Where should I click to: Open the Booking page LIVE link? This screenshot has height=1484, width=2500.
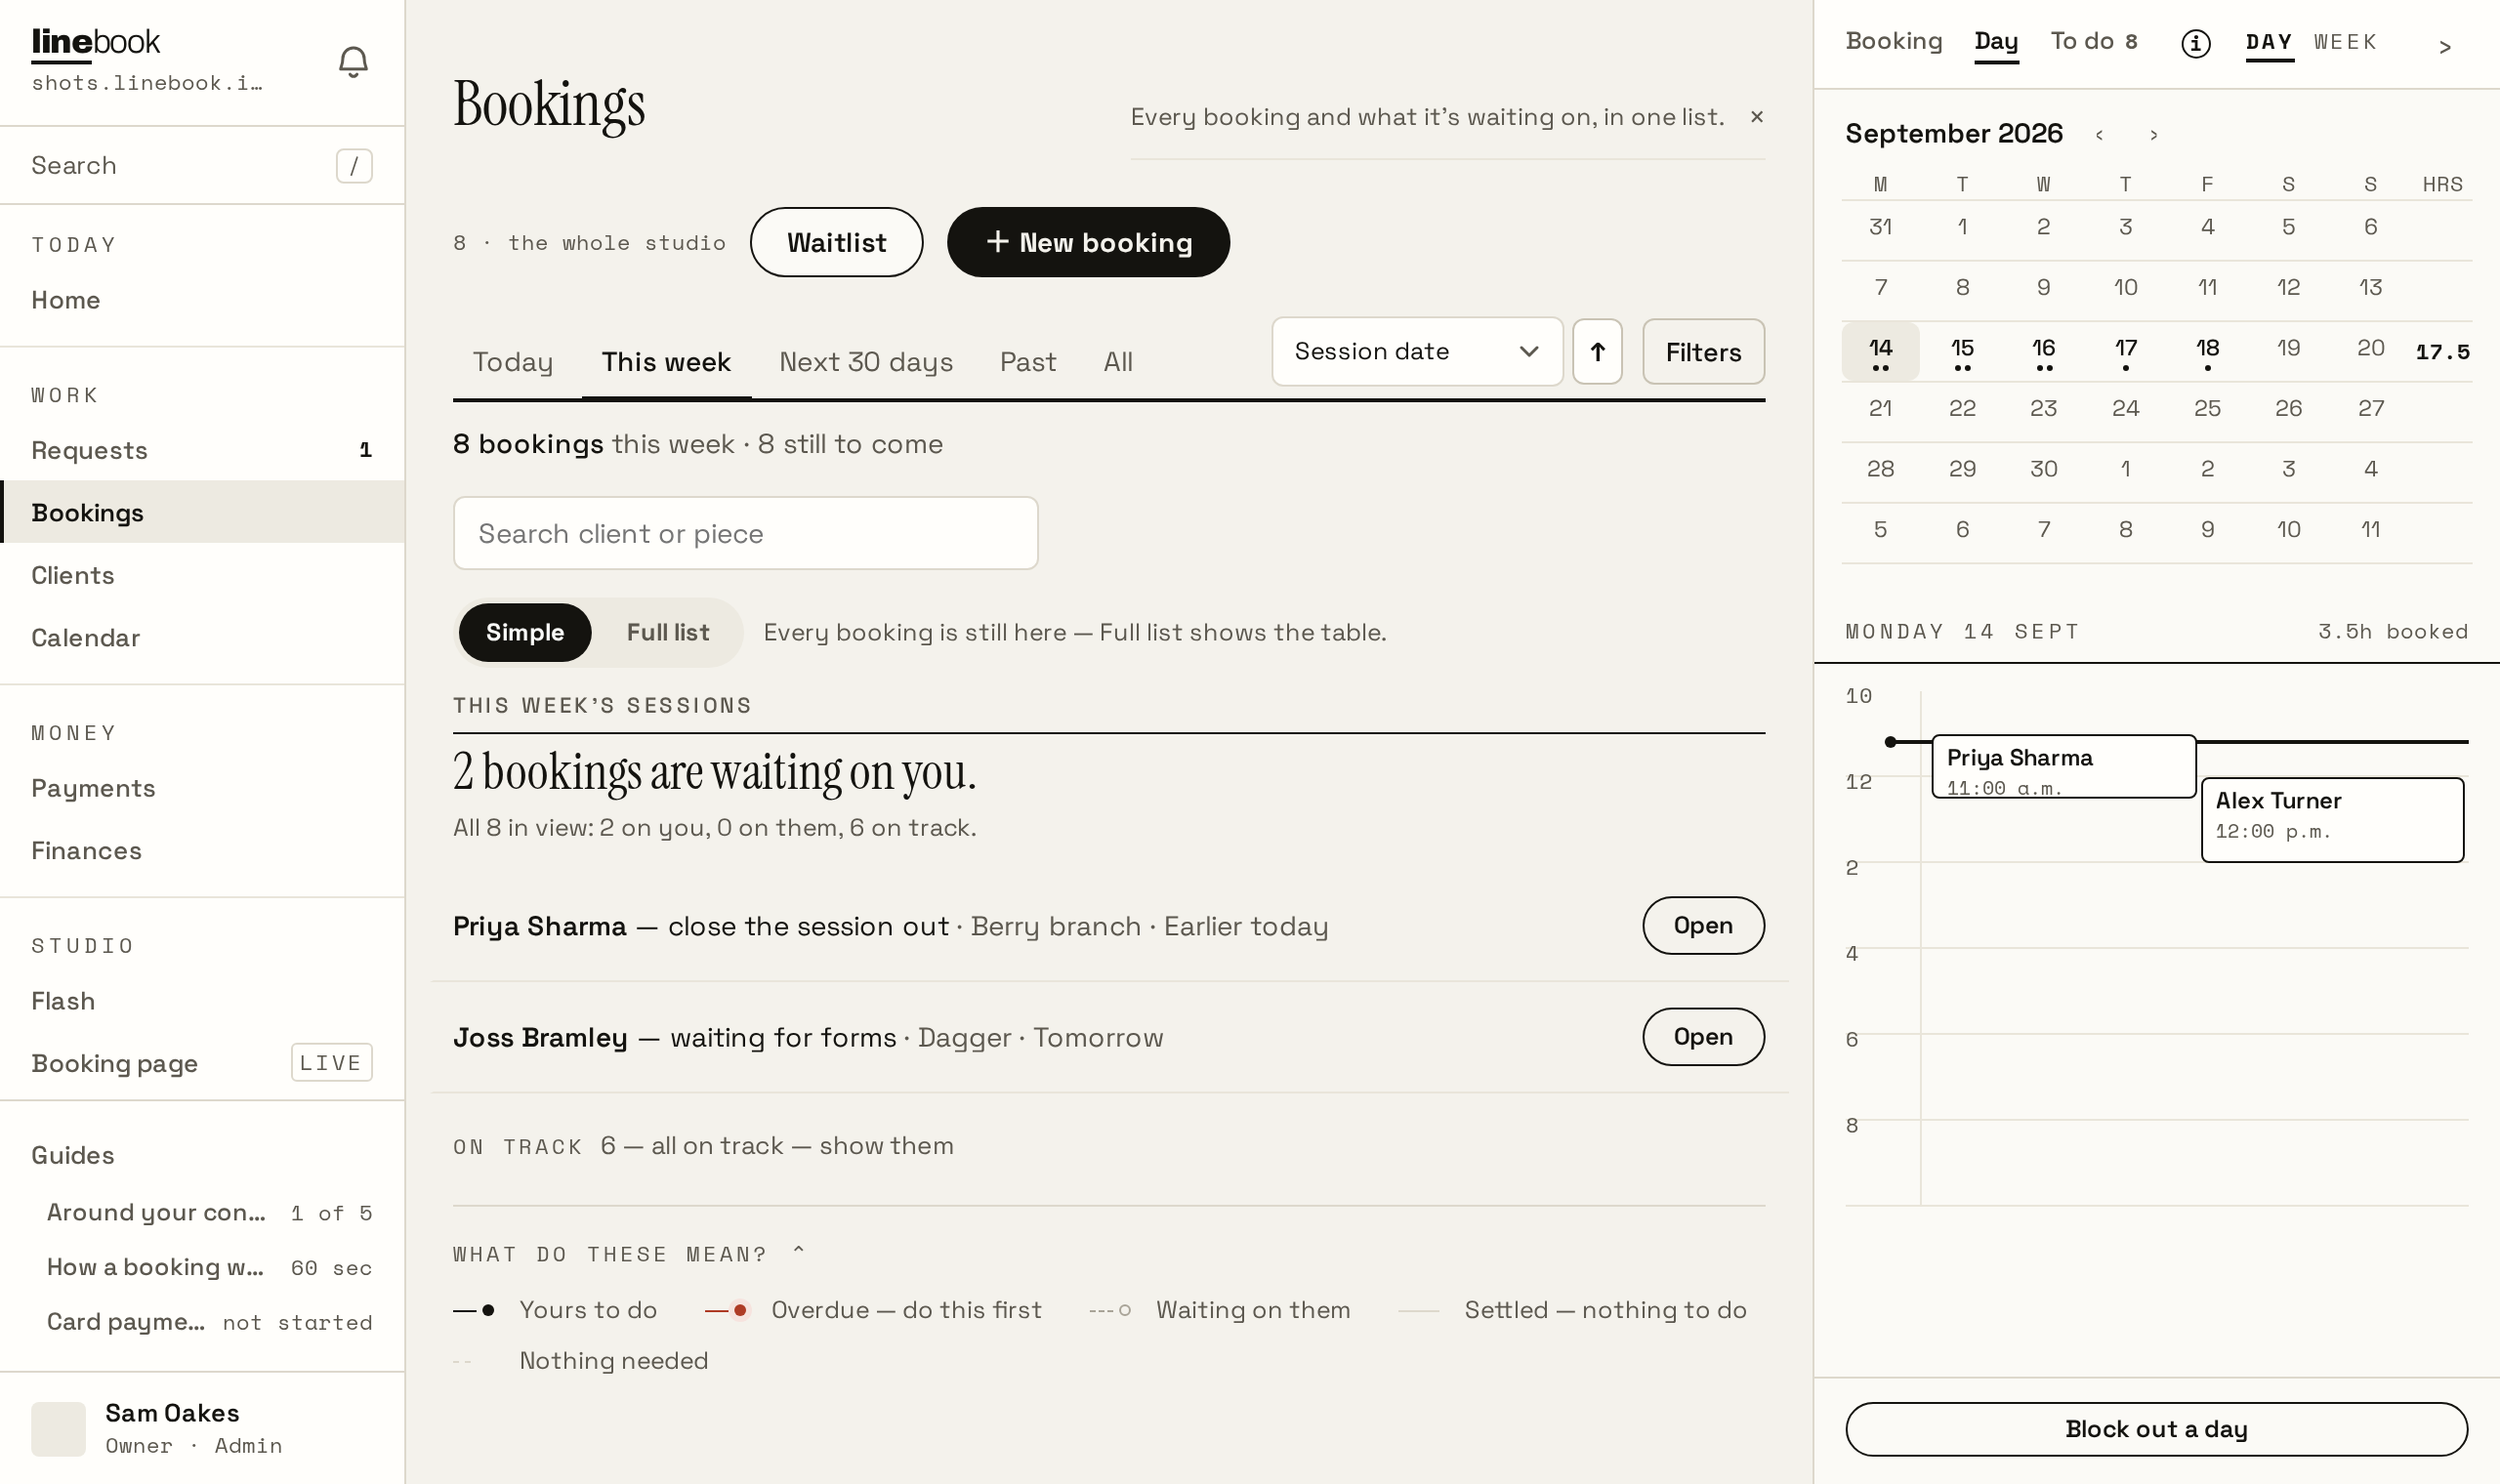(x=202, y=1063)
